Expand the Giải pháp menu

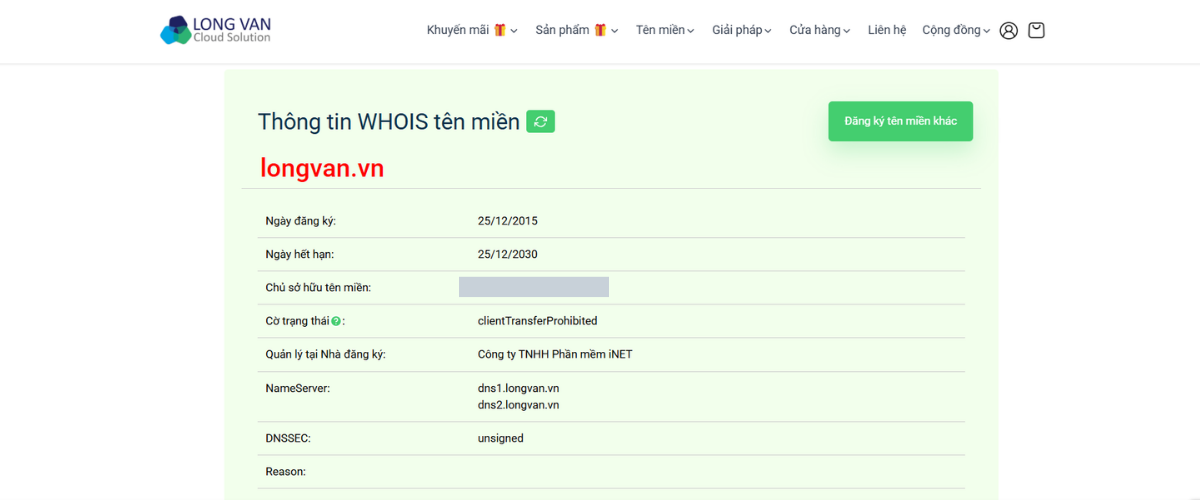pos(742,30)
